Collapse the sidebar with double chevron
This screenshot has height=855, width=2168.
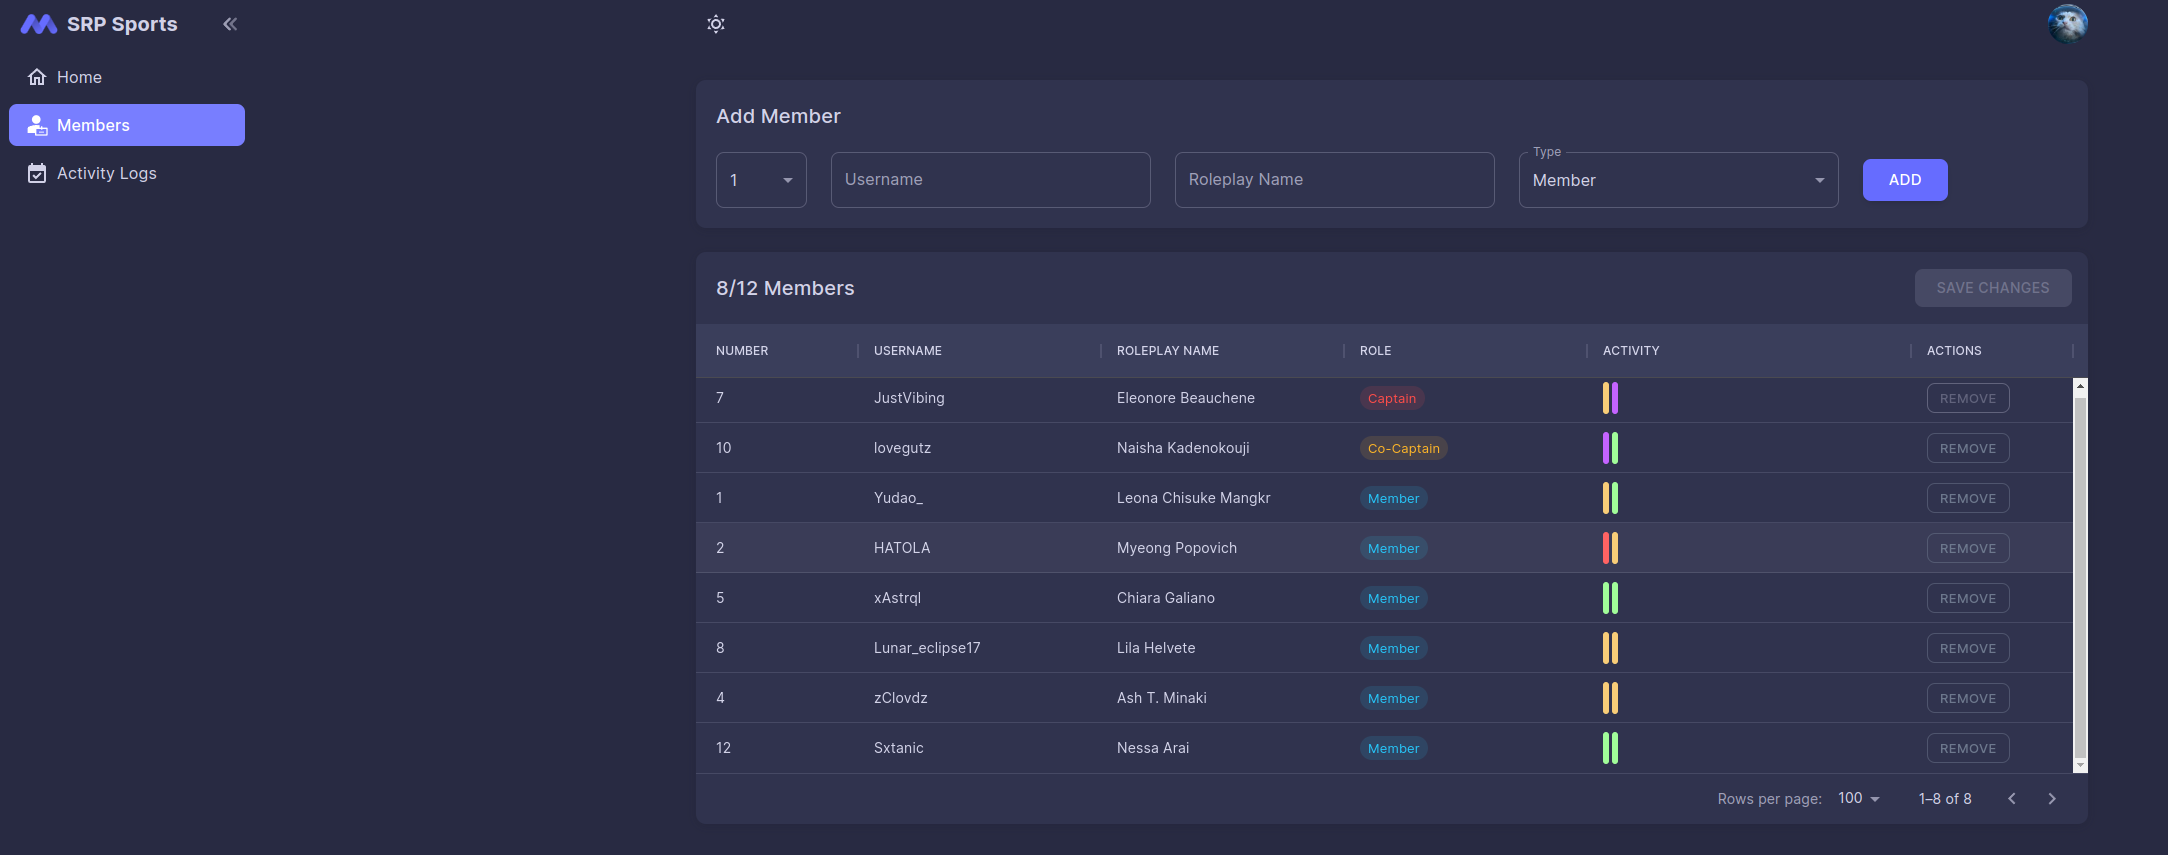tap(230, 24)
